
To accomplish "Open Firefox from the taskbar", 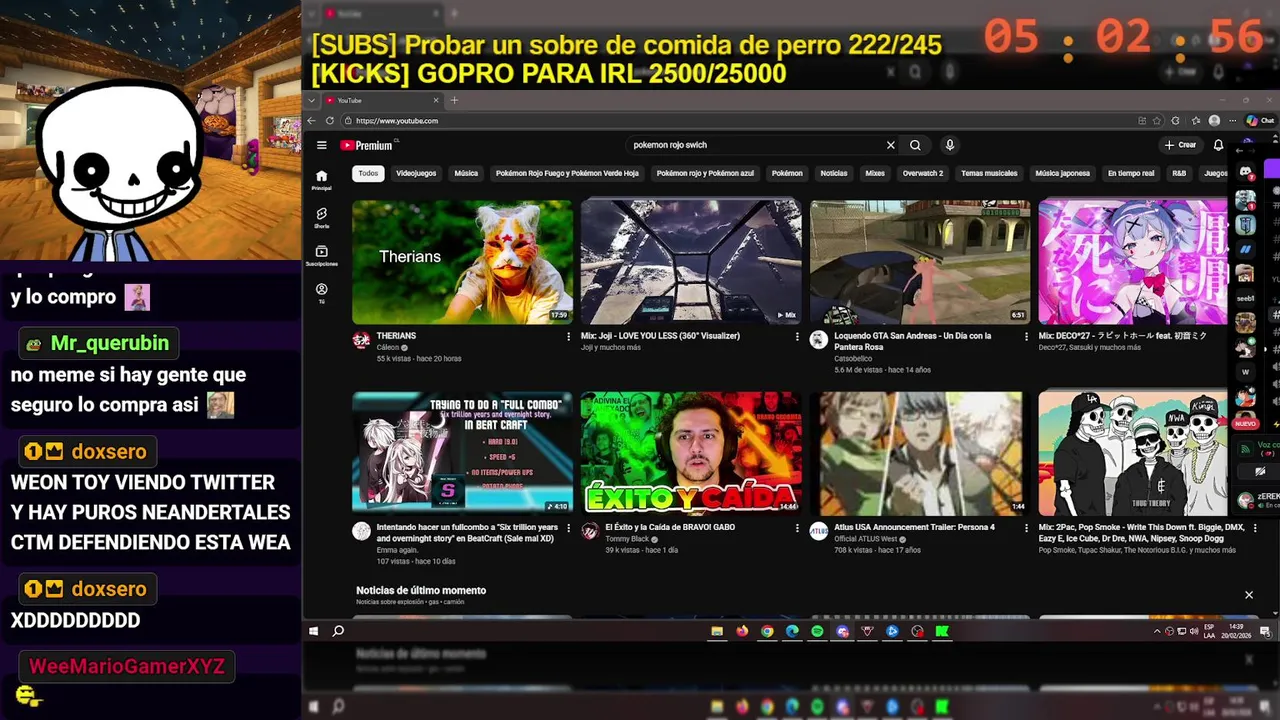I will pos(742,631).
